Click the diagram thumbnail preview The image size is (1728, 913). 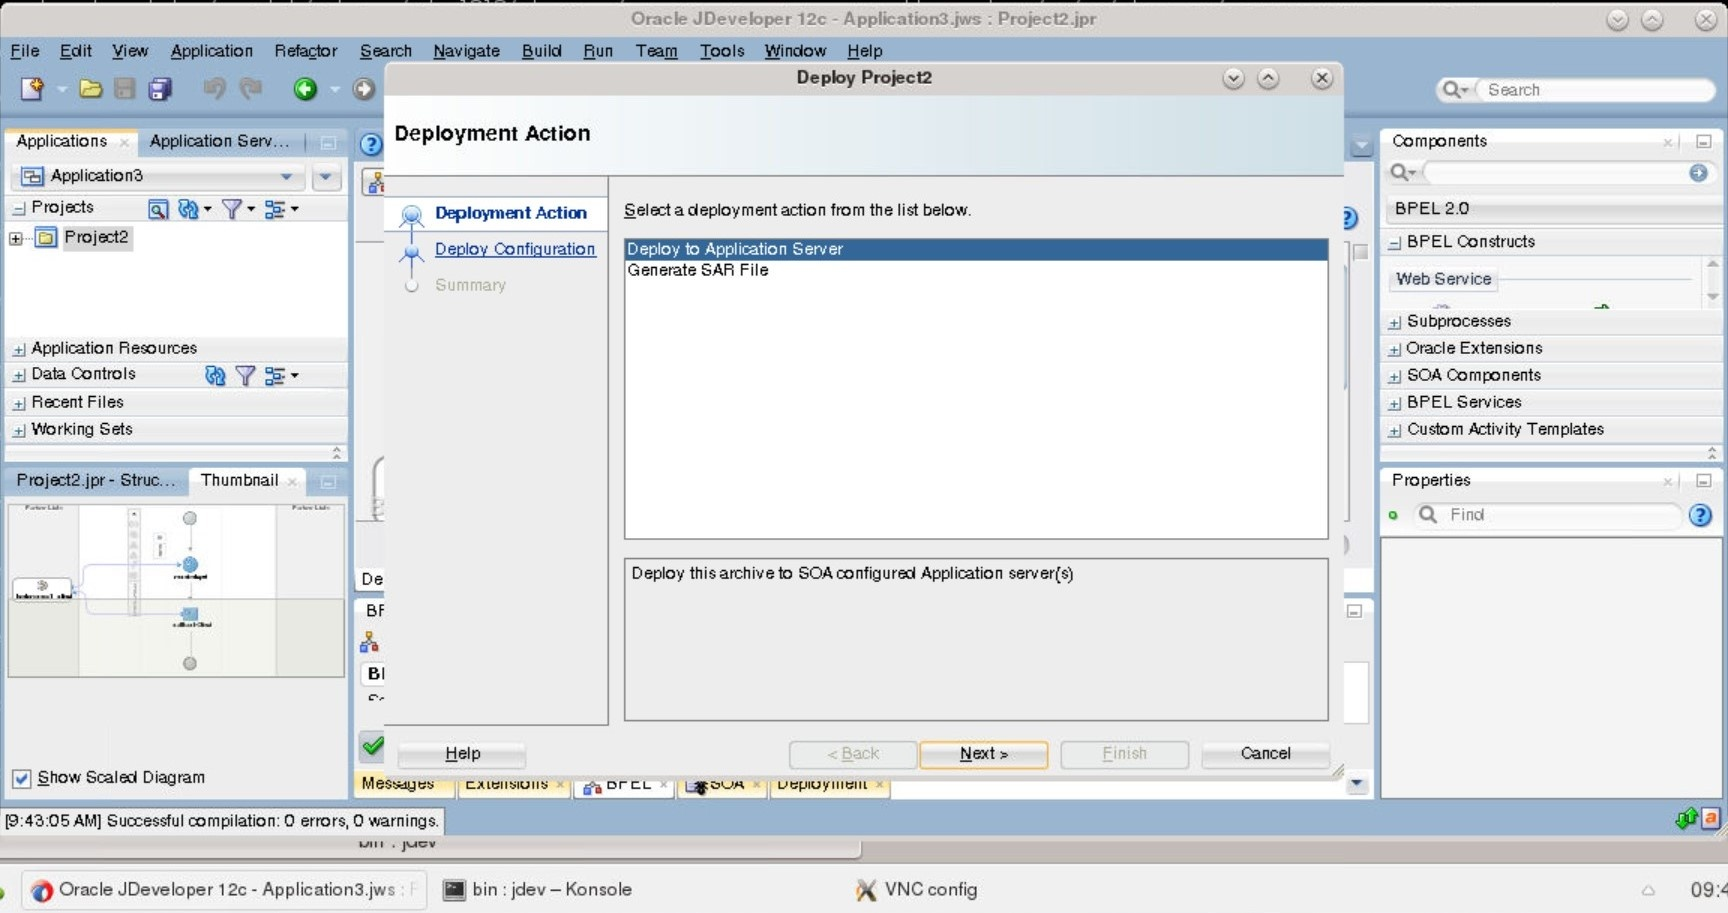click(176, 590)
